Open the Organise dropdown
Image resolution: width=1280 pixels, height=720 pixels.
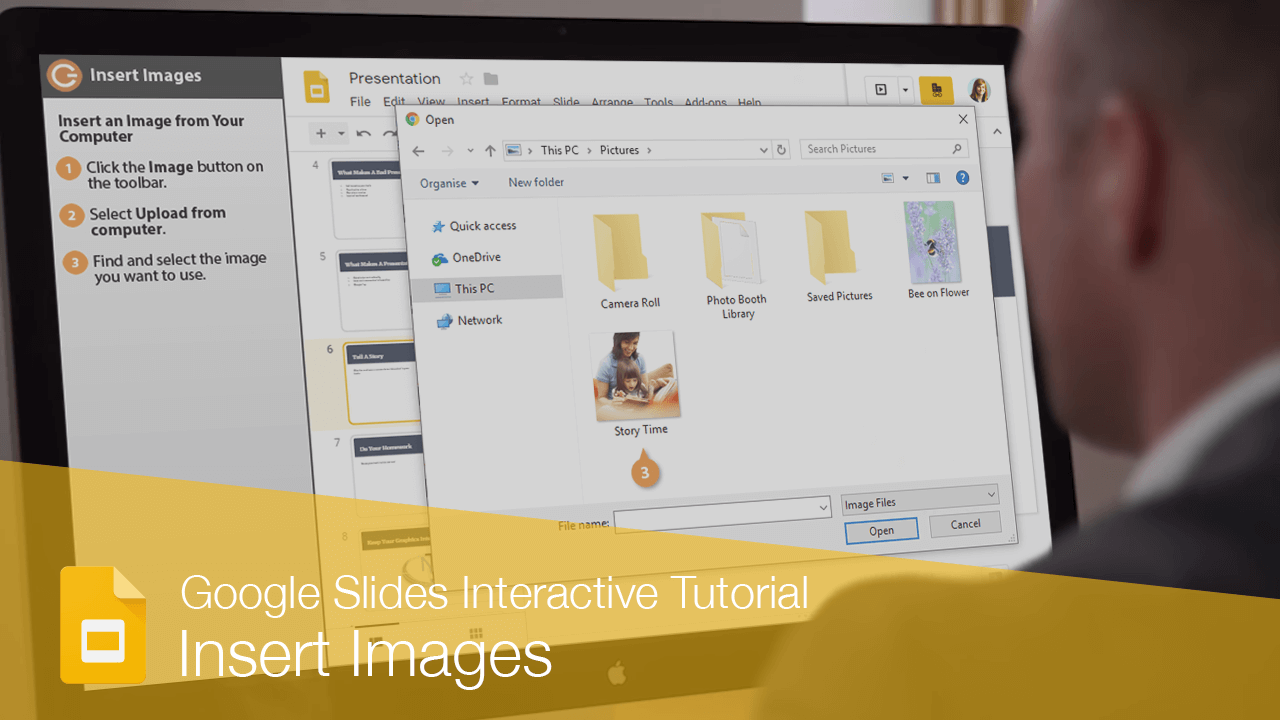tap(448, 183)
